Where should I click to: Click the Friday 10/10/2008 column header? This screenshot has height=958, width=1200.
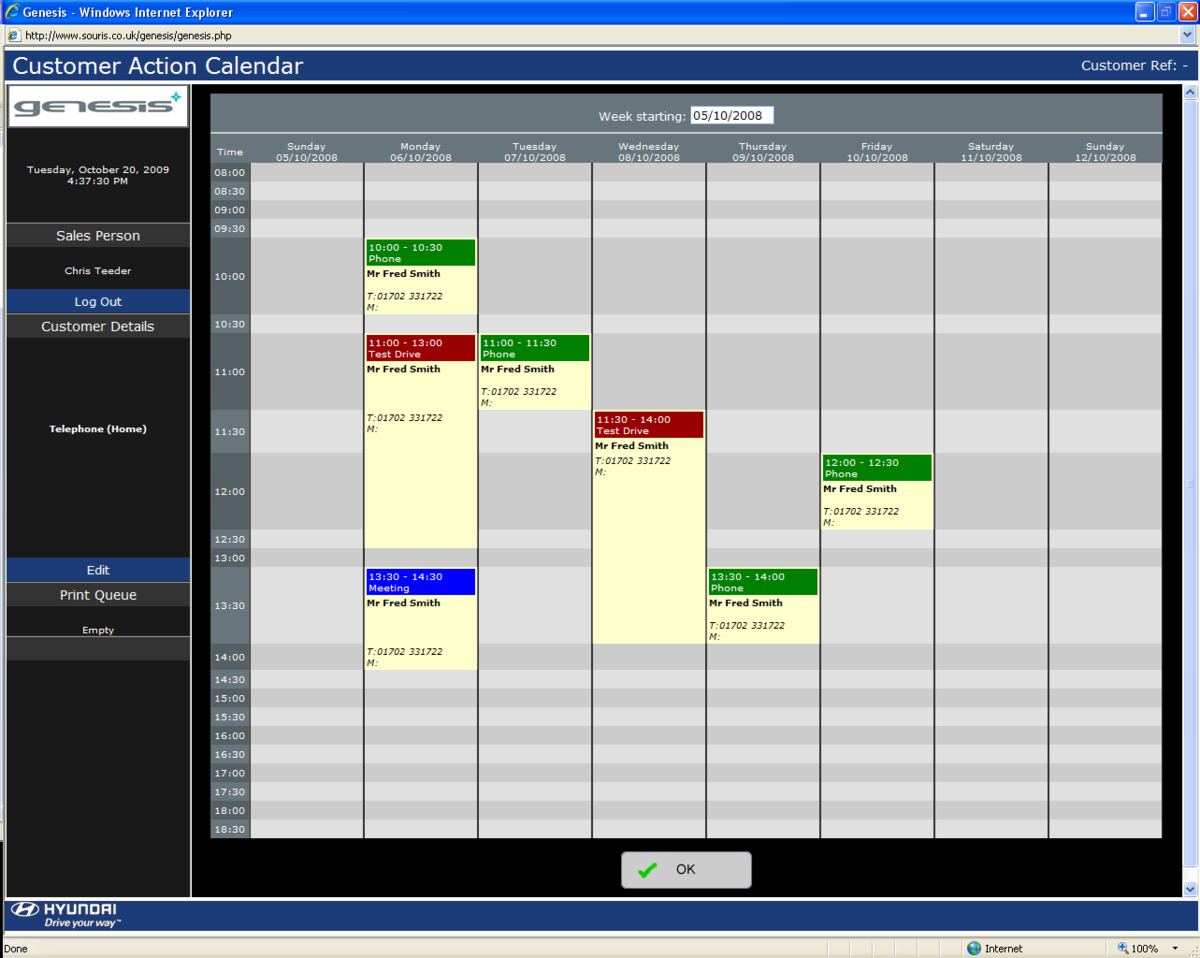coord(877,152)
